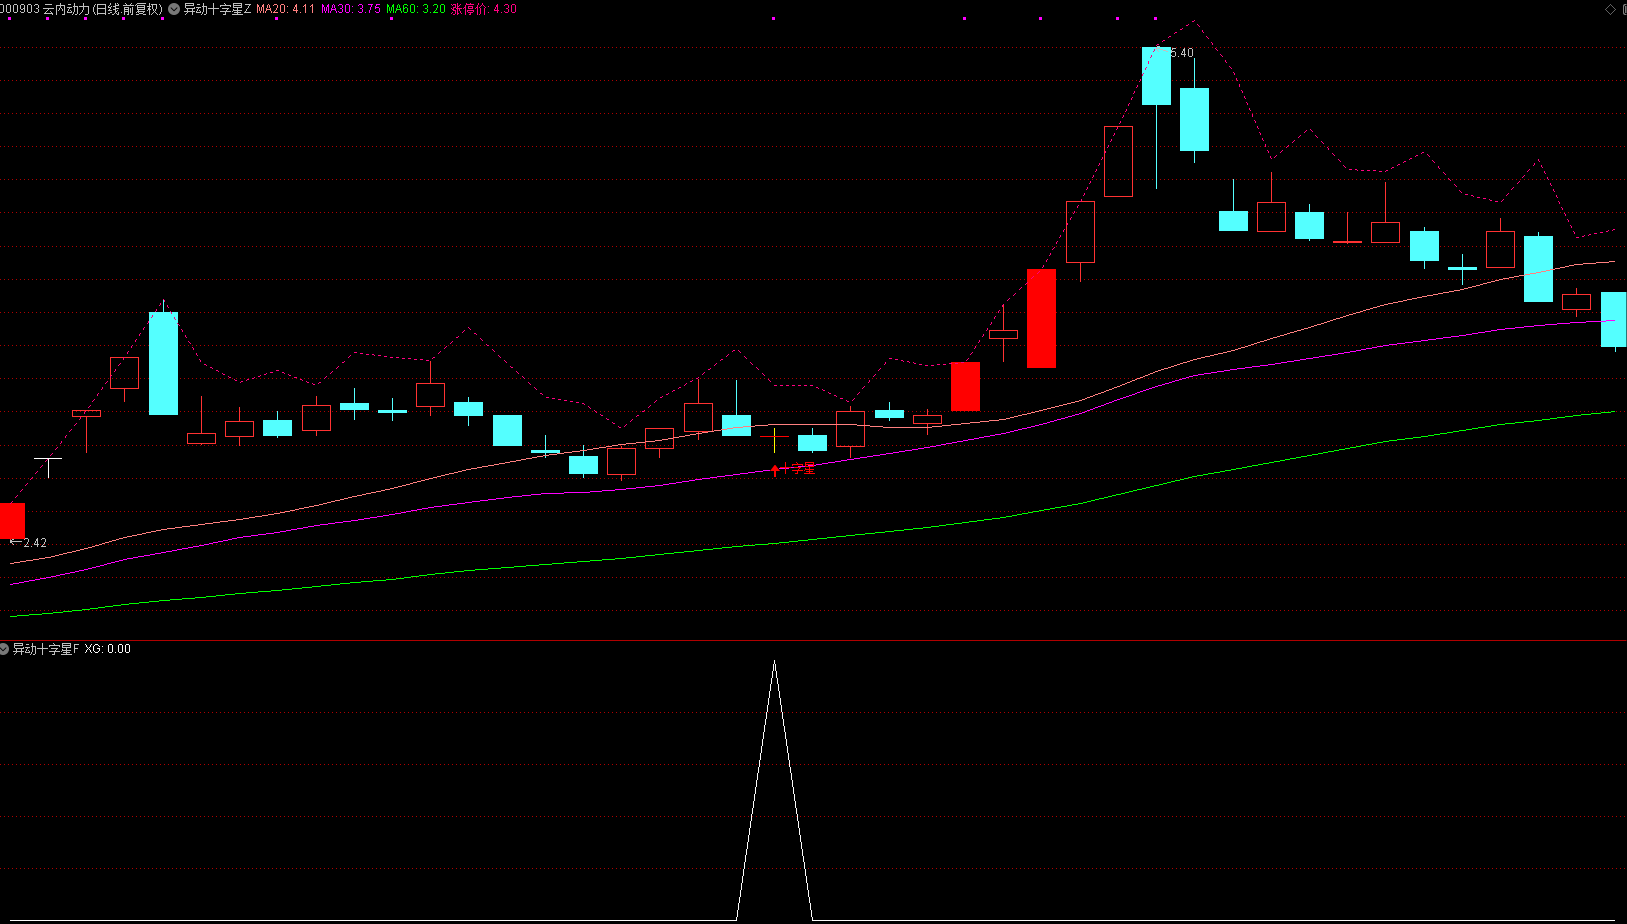The image size is (1627, 924).
Task: Select the 异动十字星Z indicator name
Action: [x=217, y=9]
